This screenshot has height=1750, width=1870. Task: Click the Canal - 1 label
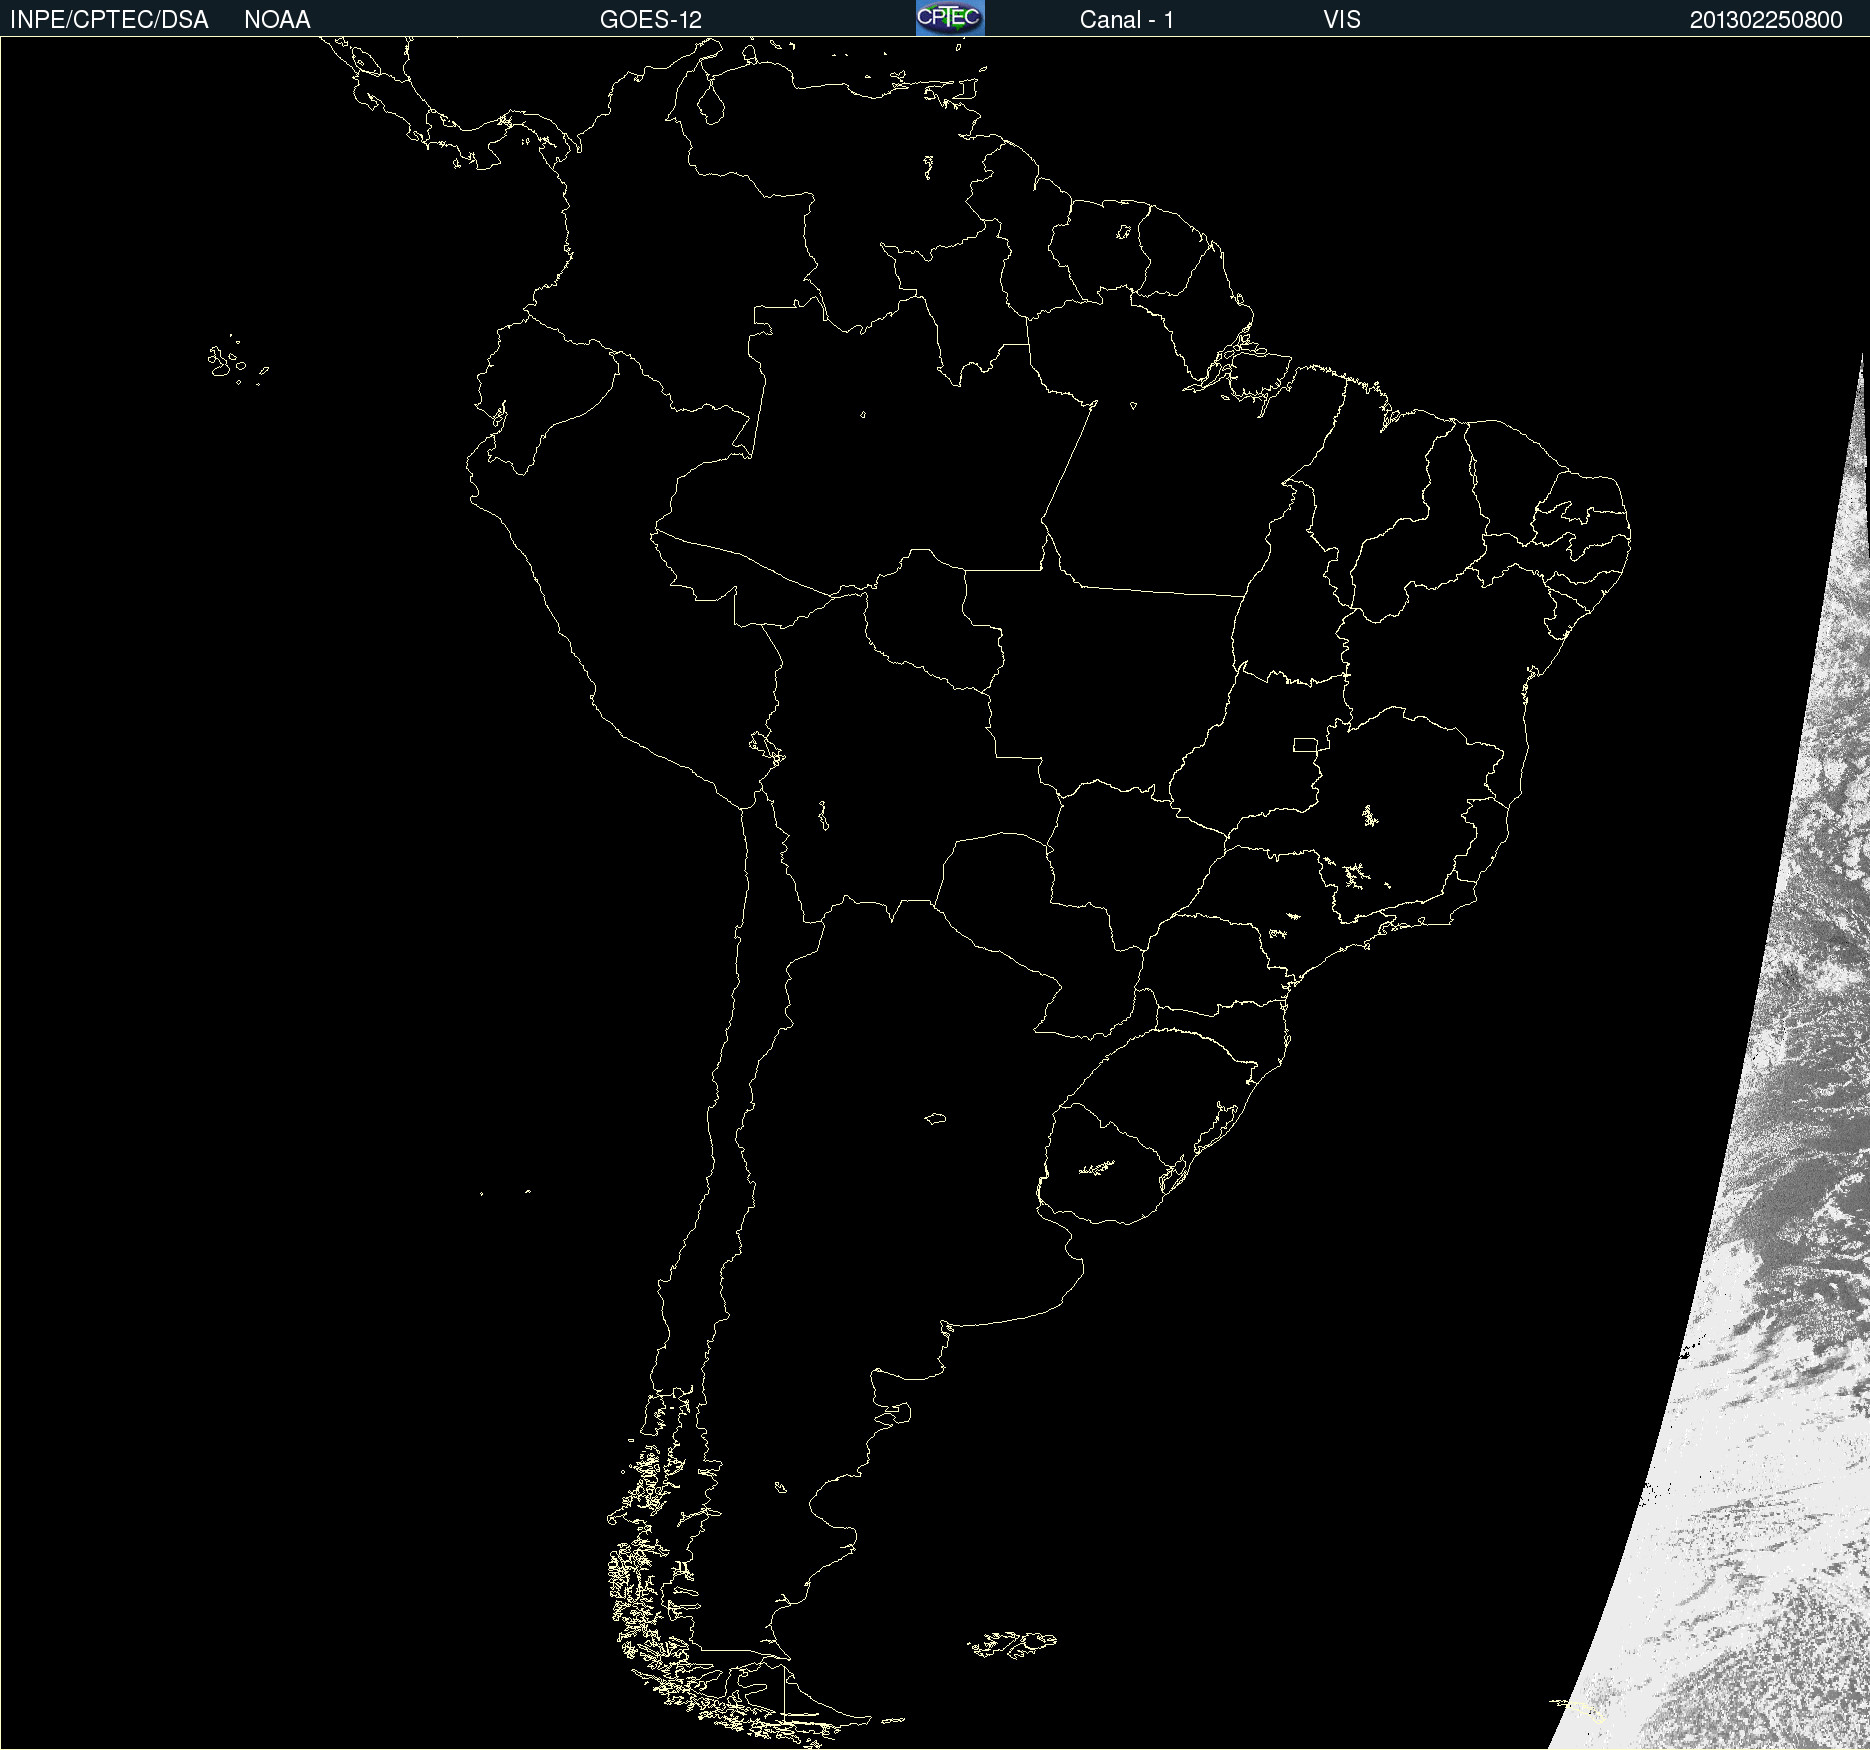(1127, 20)
